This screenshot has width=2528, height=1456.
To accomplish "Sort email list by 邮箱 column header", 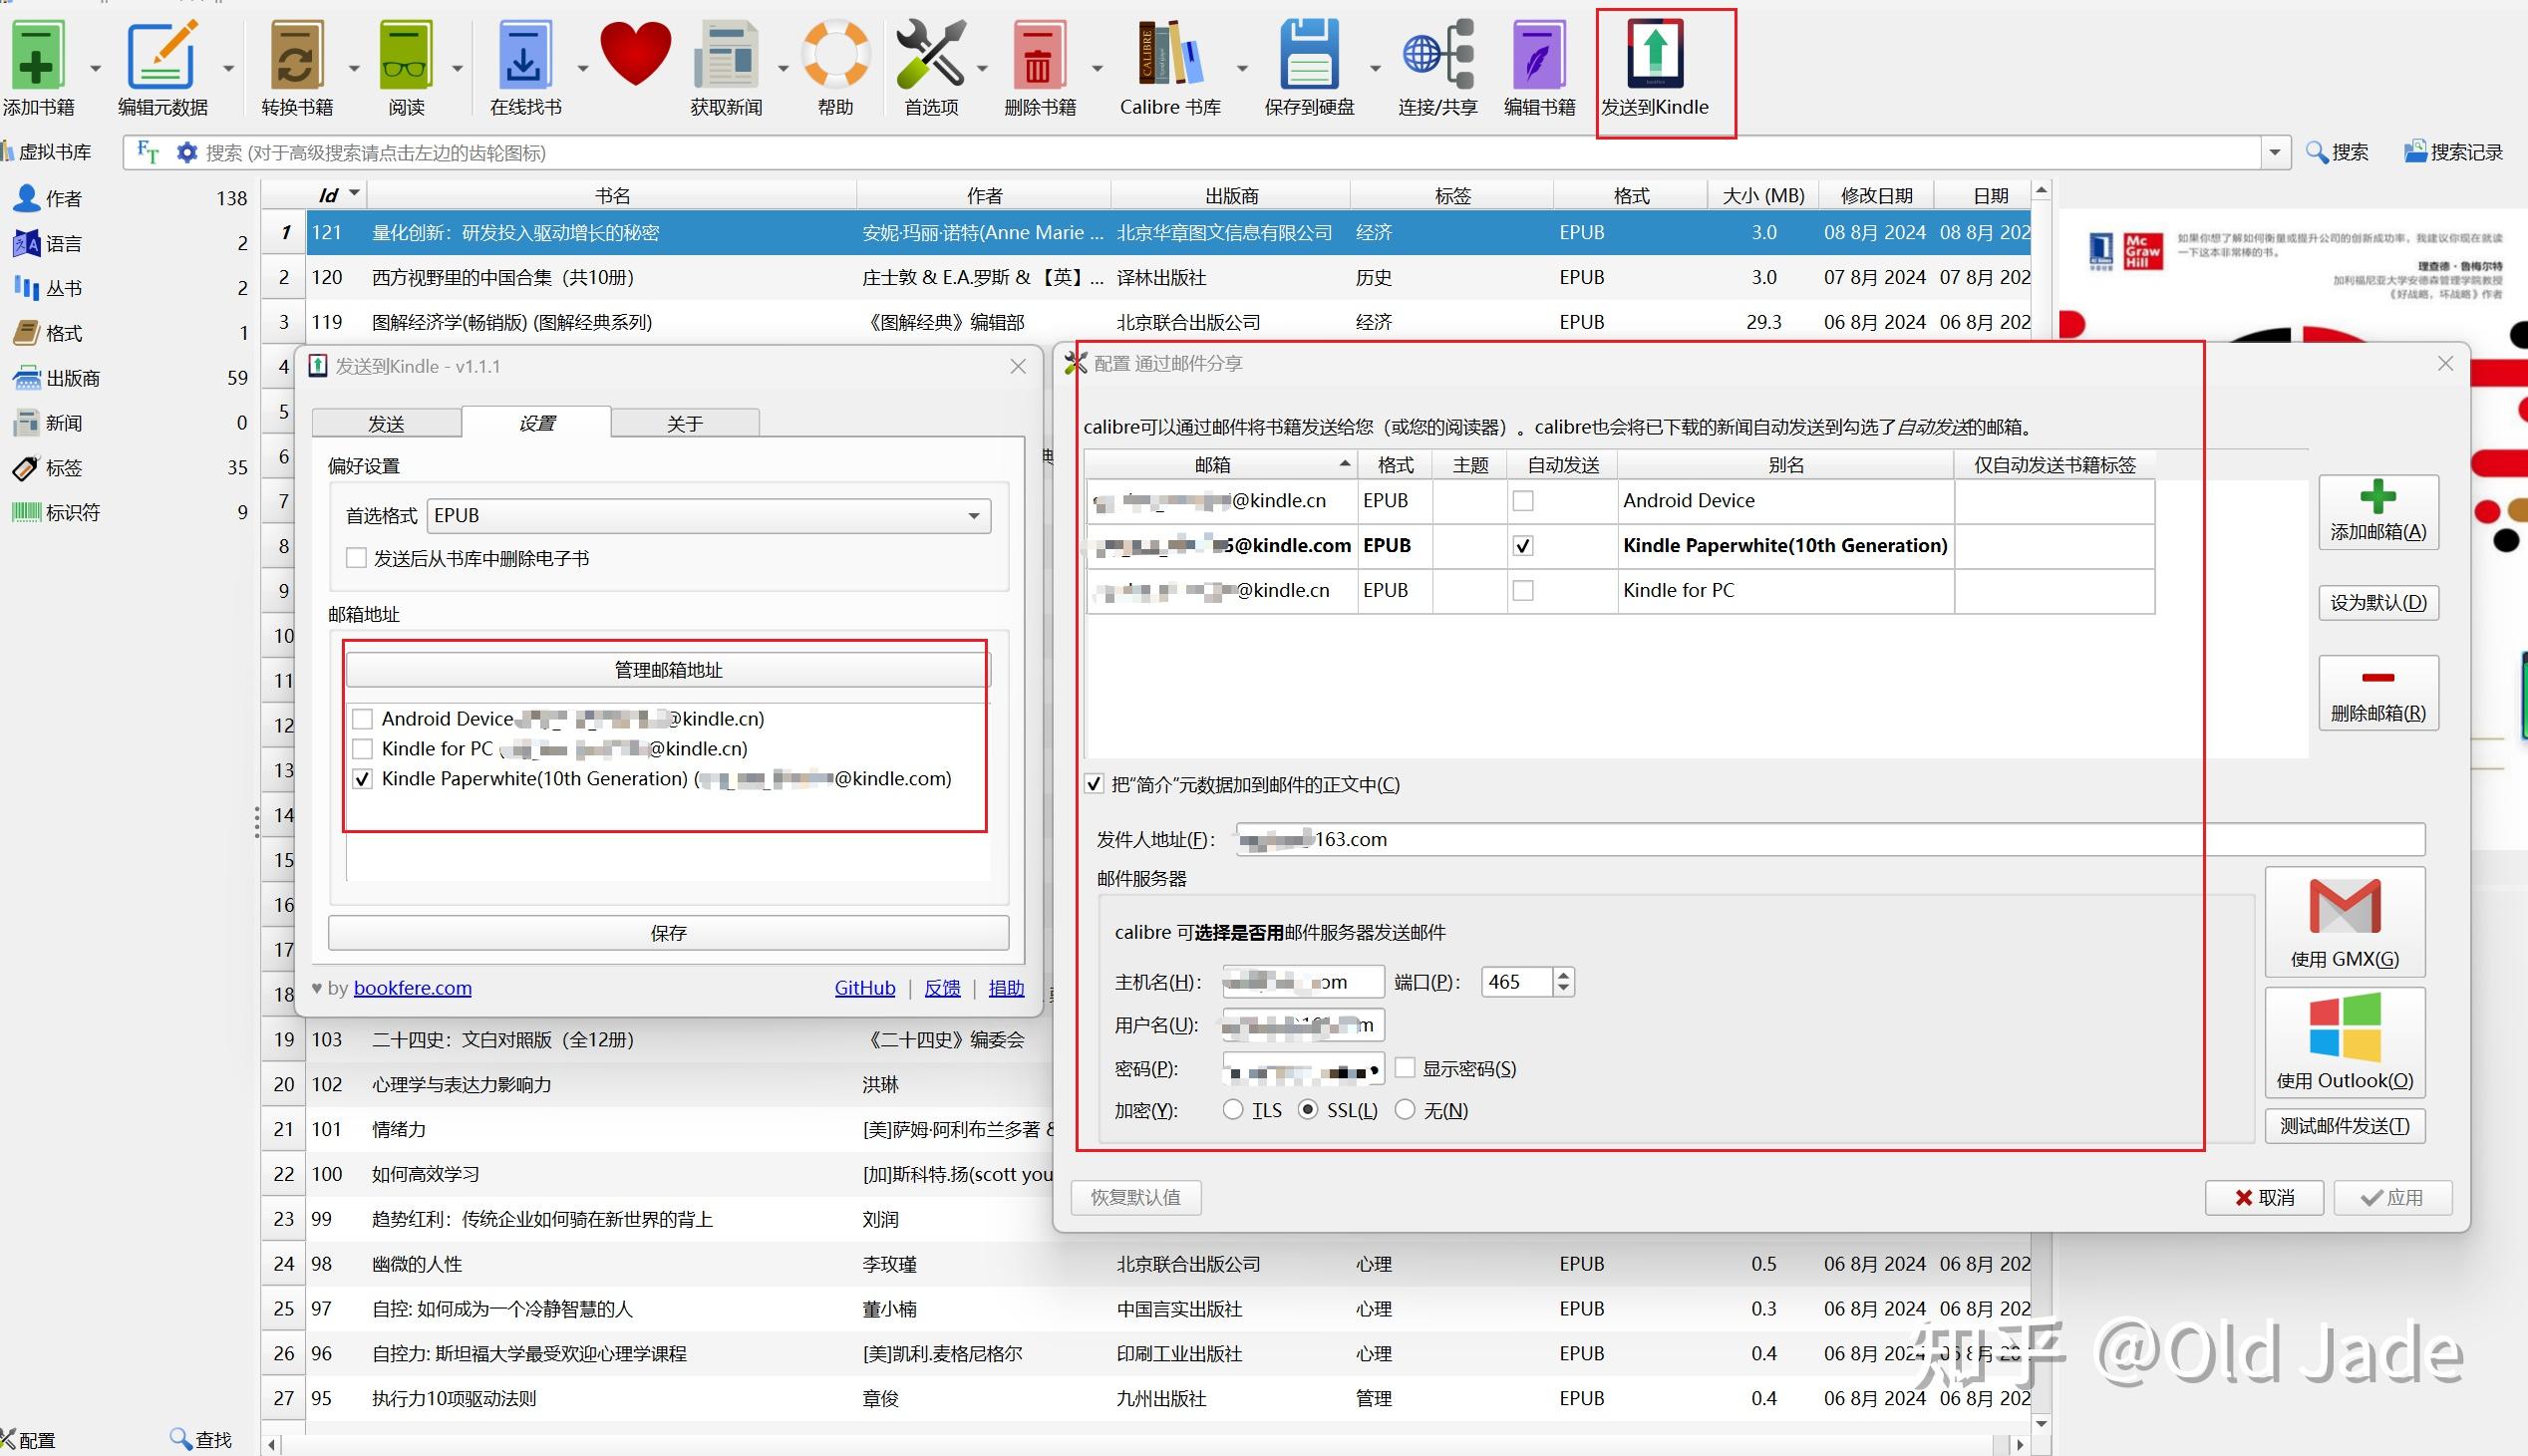I will point(1221,465).
